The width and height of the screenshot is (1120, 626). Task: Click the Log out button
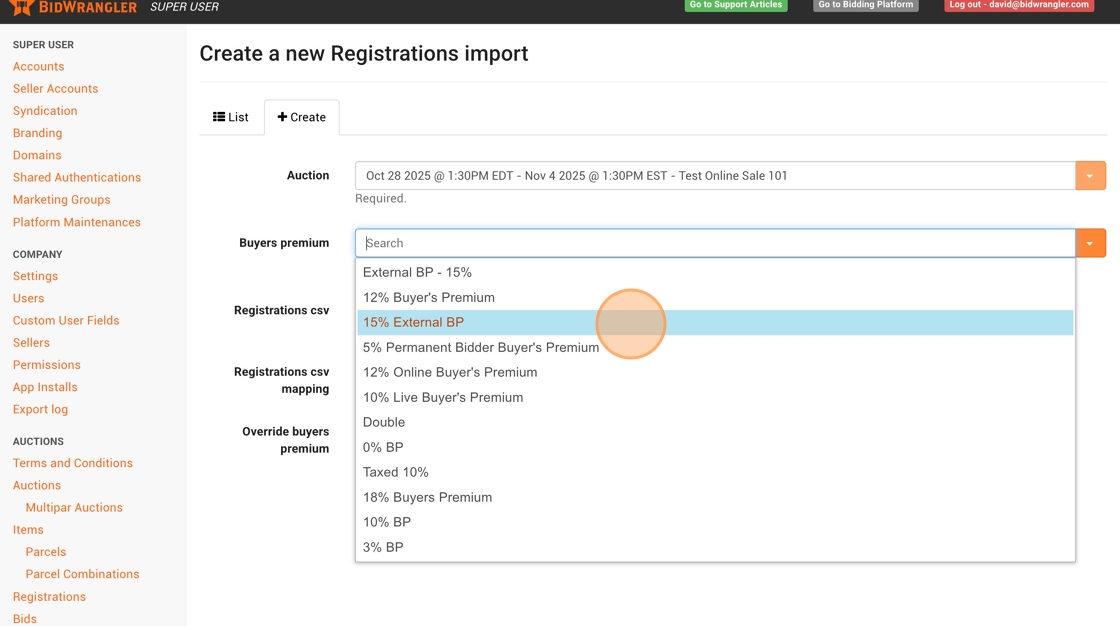tap(1018, 5)
